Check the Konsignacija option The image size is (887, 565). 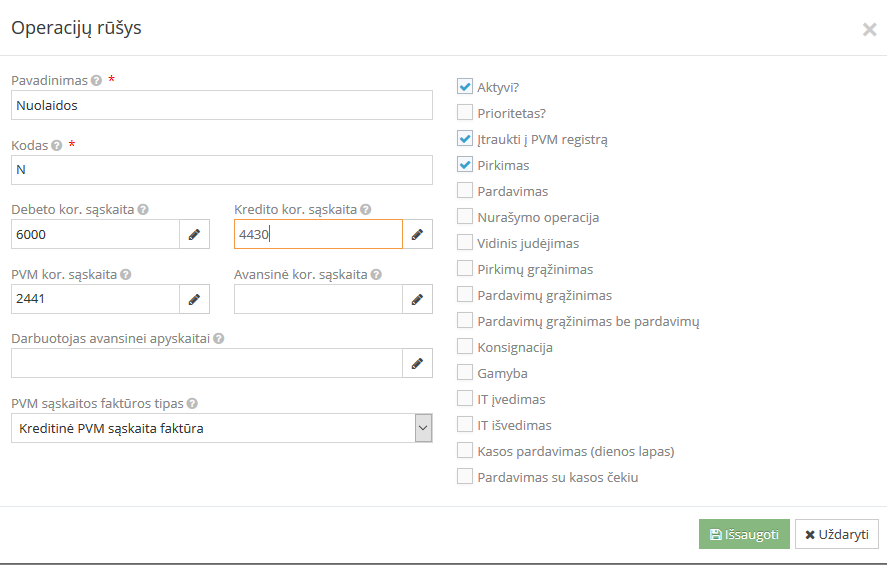[465, 347]
